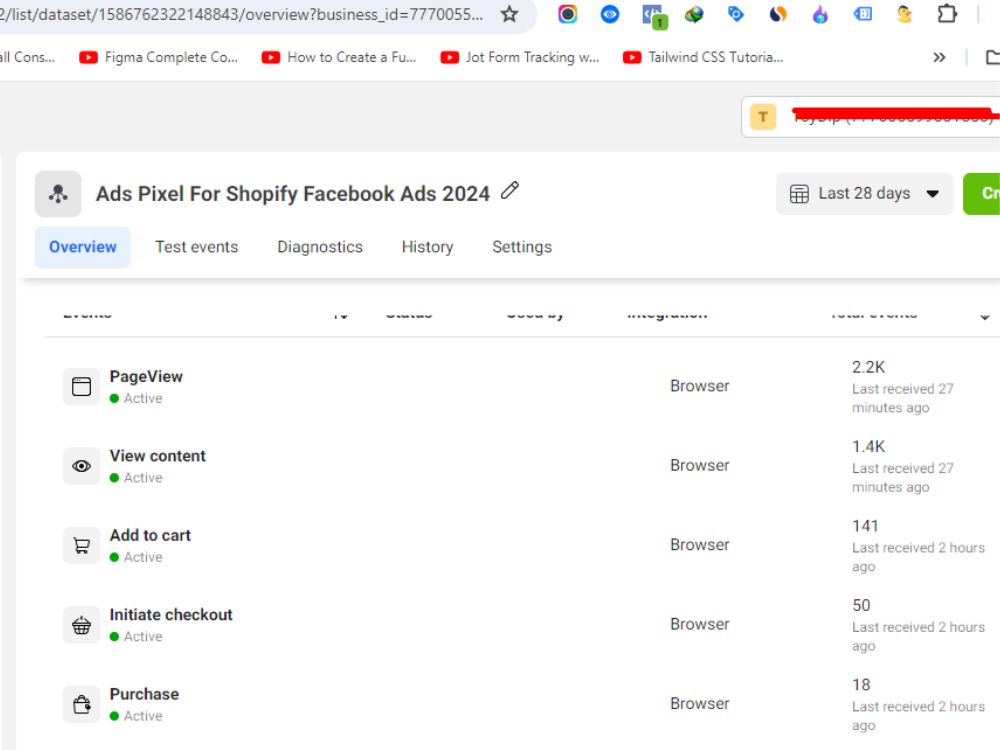Click the 50 total for Initiate checkout

point(862,605)
